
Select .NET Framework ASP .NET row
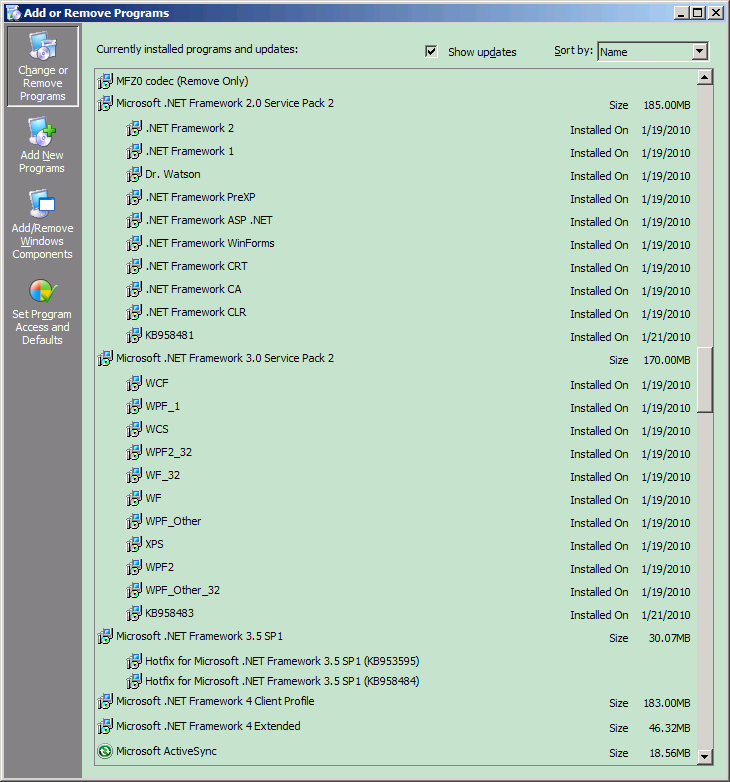tap(409, 220)
